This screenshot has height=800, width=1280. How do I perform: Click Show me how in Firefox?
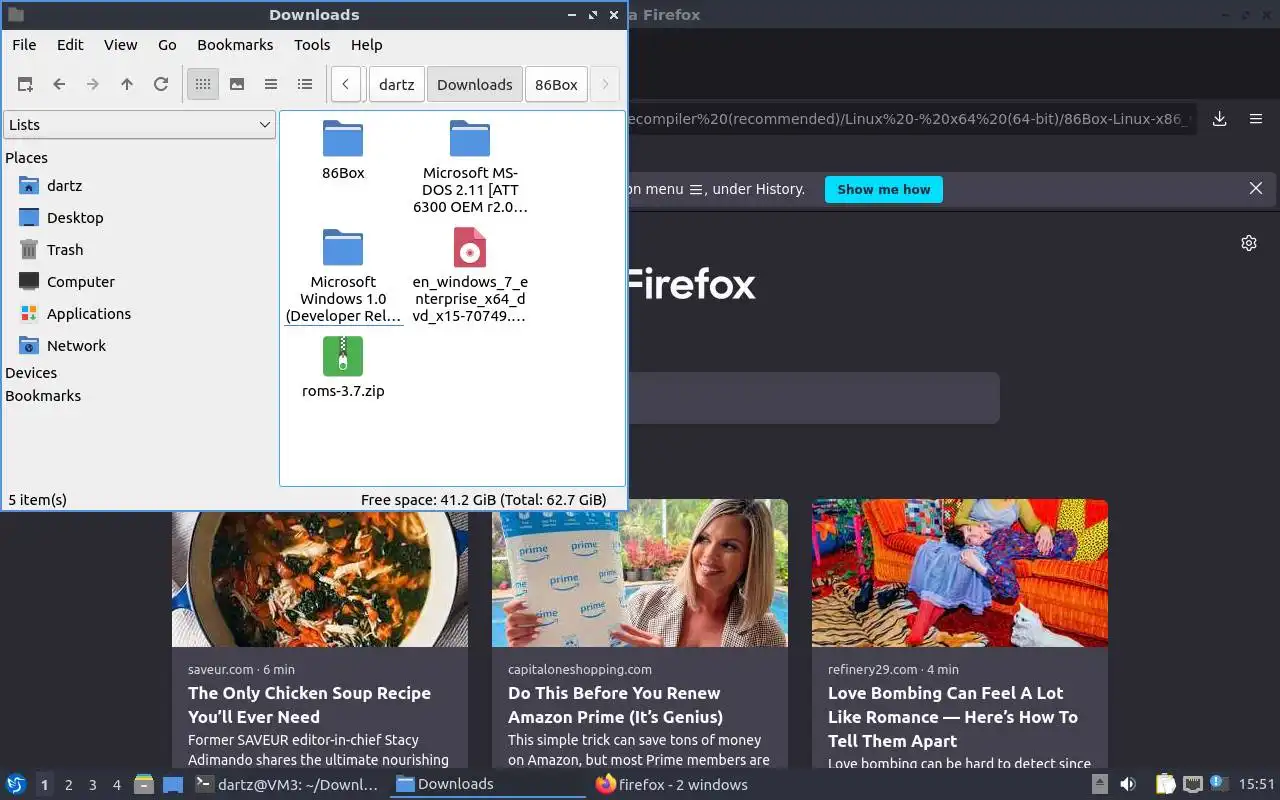click(884, 189)
